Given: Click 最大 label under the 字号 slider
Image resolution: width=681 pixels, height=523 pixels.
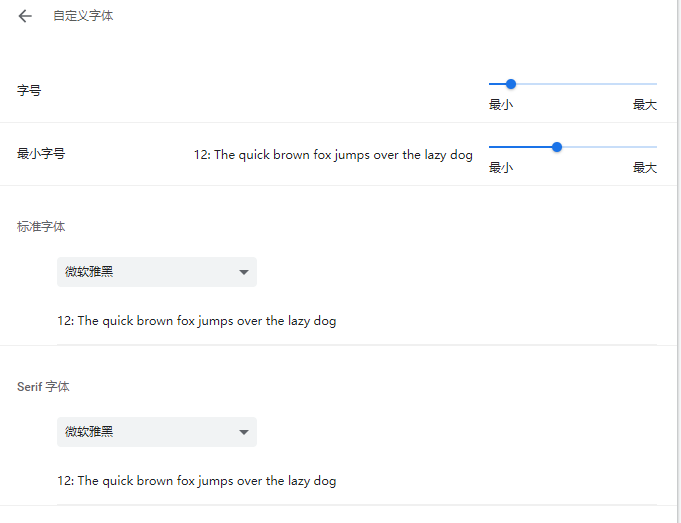Looking at the screenshot, I should pyautogui.click(x=645, y=105).
